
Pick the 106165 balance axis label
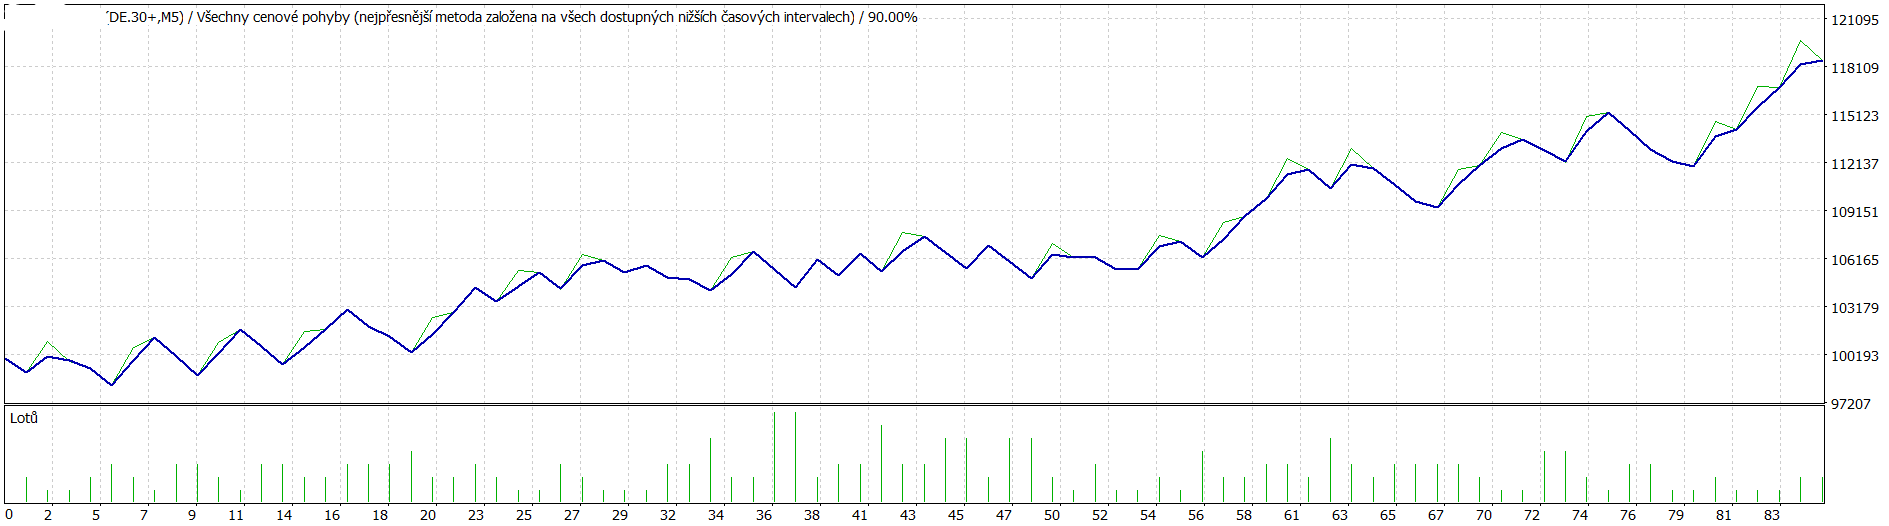1854,260
